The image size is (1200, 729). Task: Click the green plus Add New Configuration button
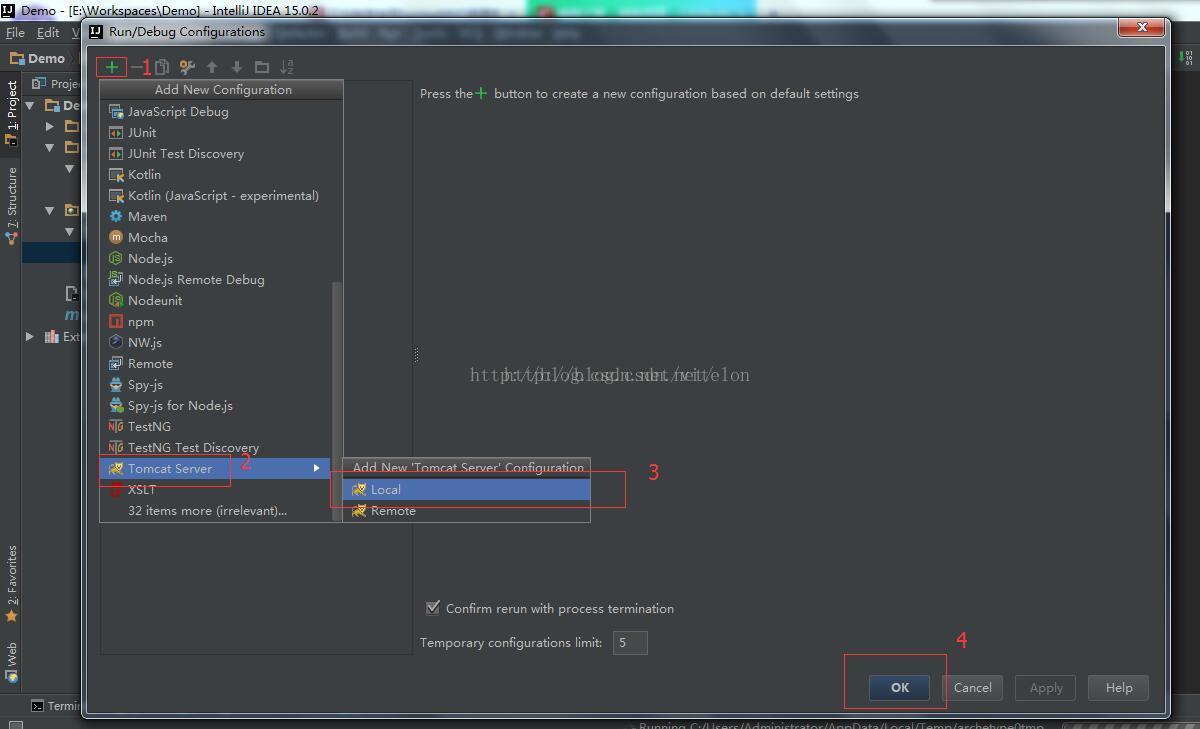pyautogui.click(x=112, y=67)
